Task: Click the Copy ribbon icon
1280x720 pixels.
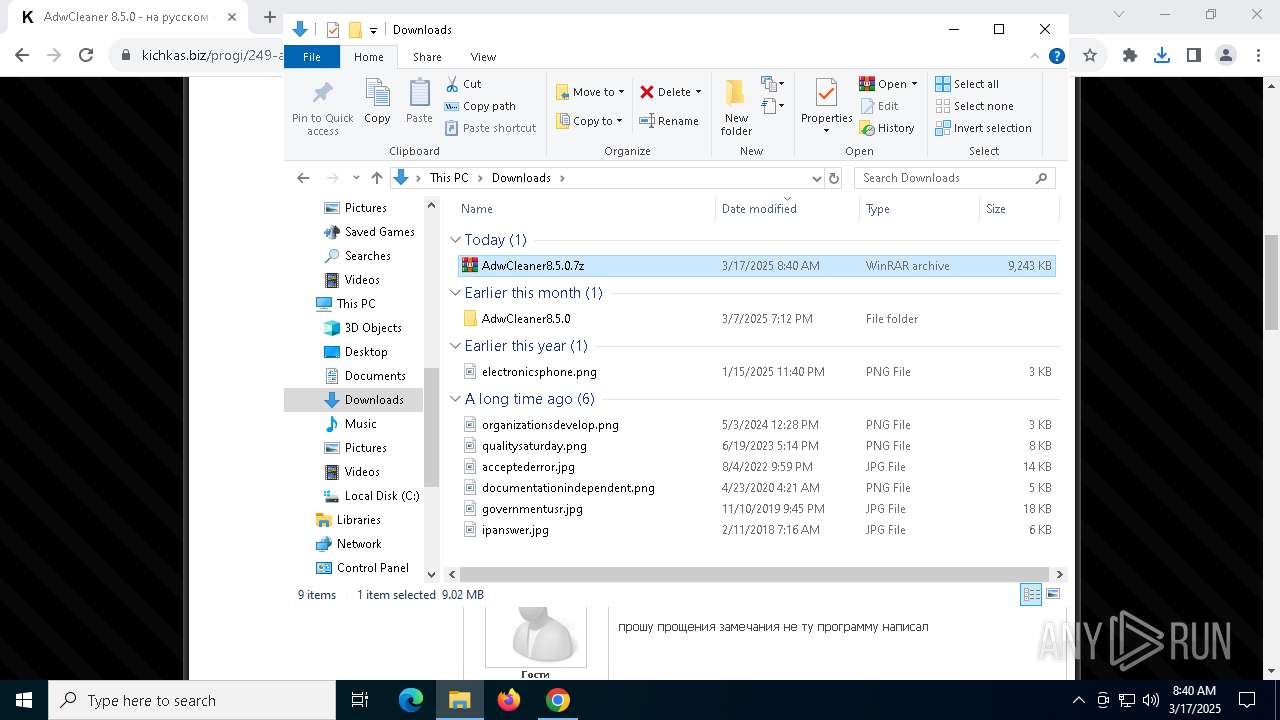Action: [x=377, y=101]
